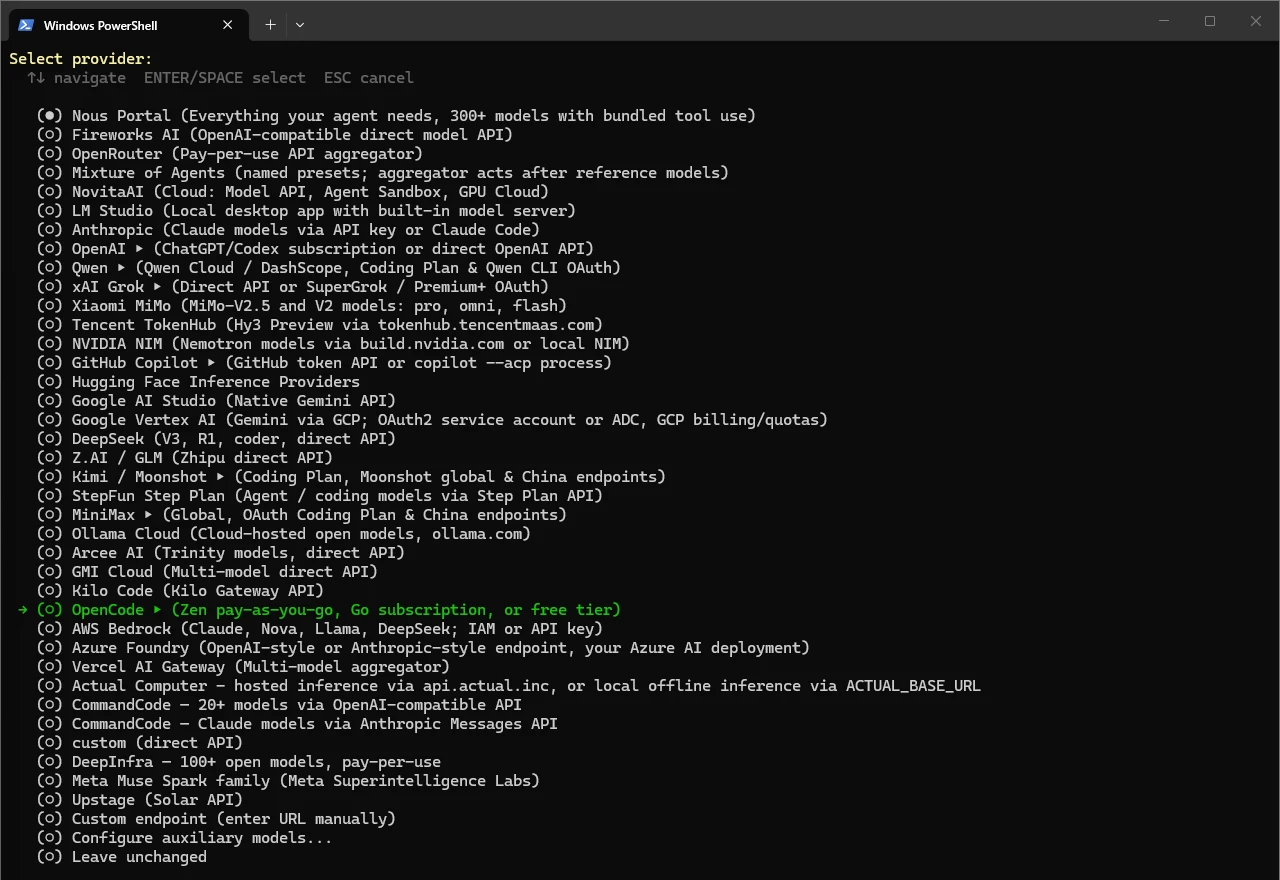Viewport: 1280px width, 880px height.
Task: Select the LM Studio radio option
Action: pos(50,211)
